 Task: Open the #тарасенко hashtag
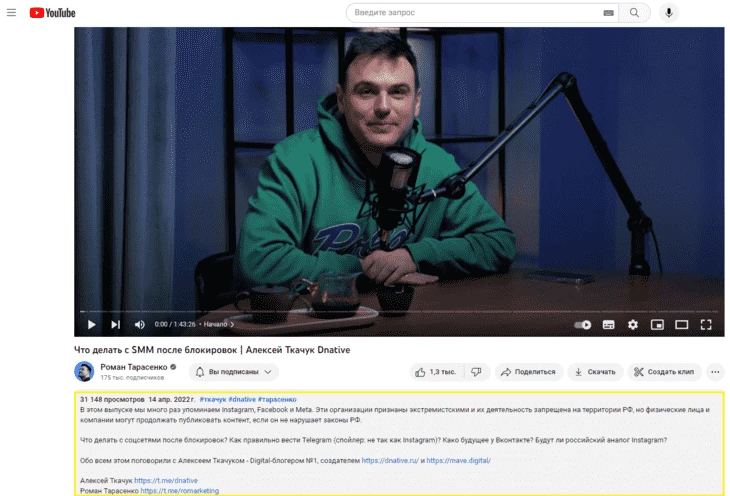[x=277, y=399]
